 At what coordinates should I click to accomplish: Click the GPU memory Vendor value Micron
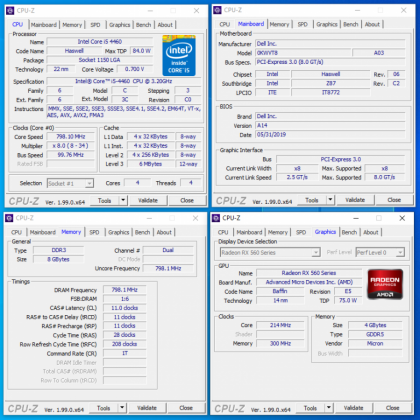(375, 343)
